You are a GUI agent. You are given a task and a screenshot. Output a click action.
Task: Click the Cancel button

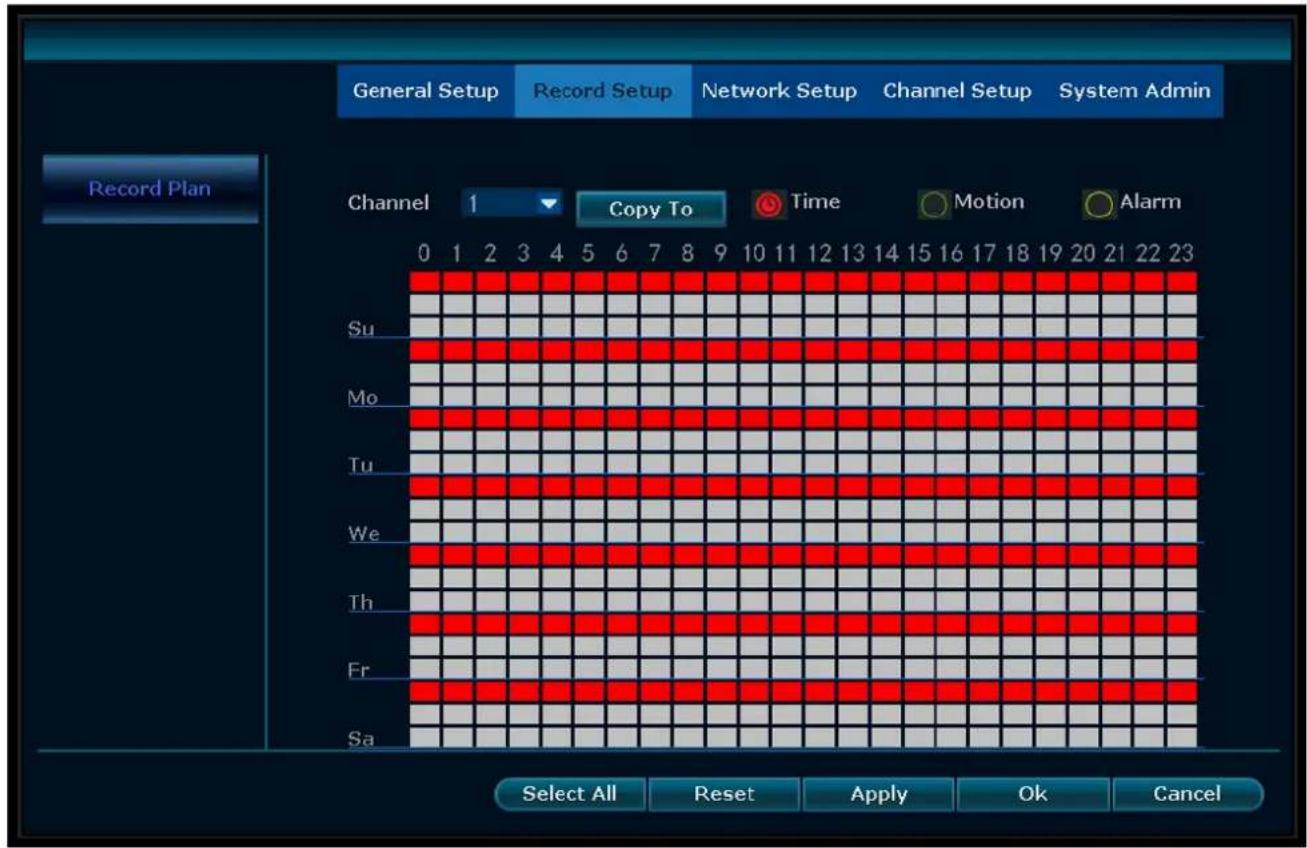click(1187, 794)
